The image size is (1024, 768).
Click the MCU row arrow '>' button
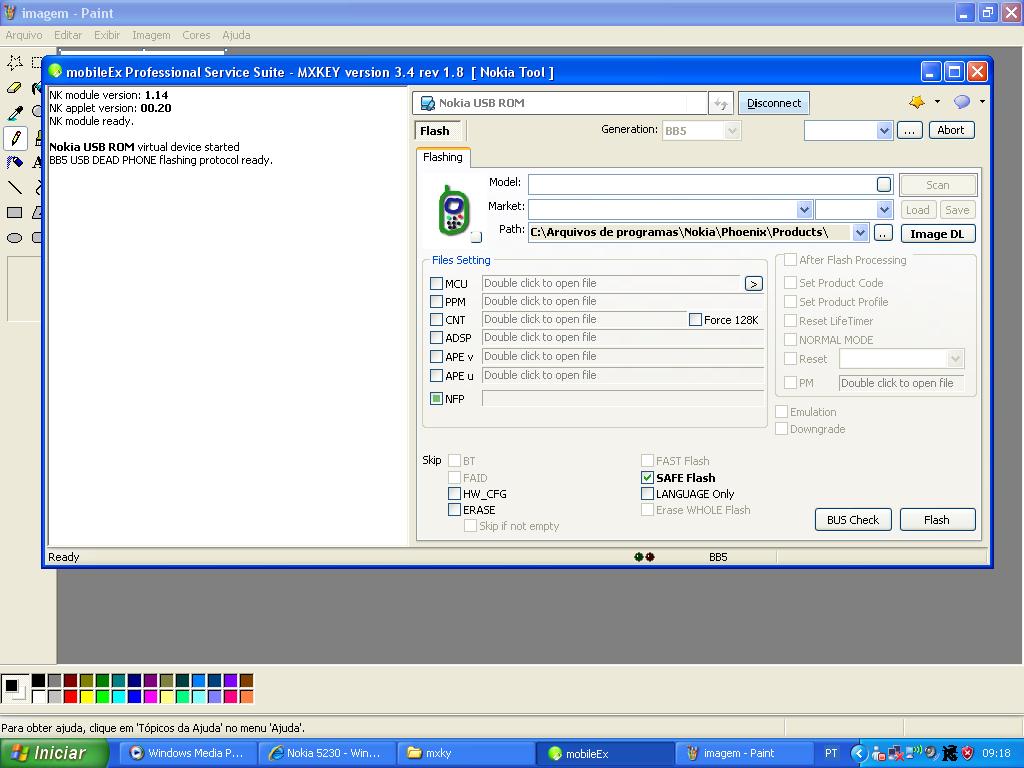click(x=754, y=284)
